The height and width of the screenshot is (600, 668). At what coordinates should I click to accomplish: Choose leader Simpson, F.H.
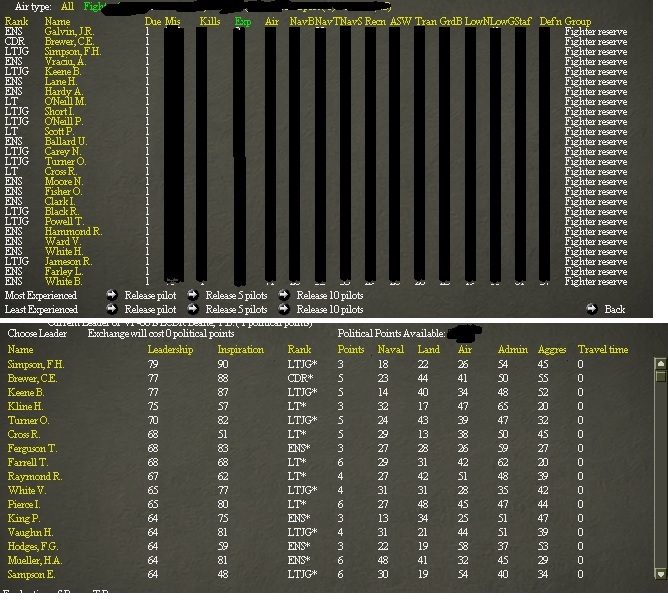[36, 364]
